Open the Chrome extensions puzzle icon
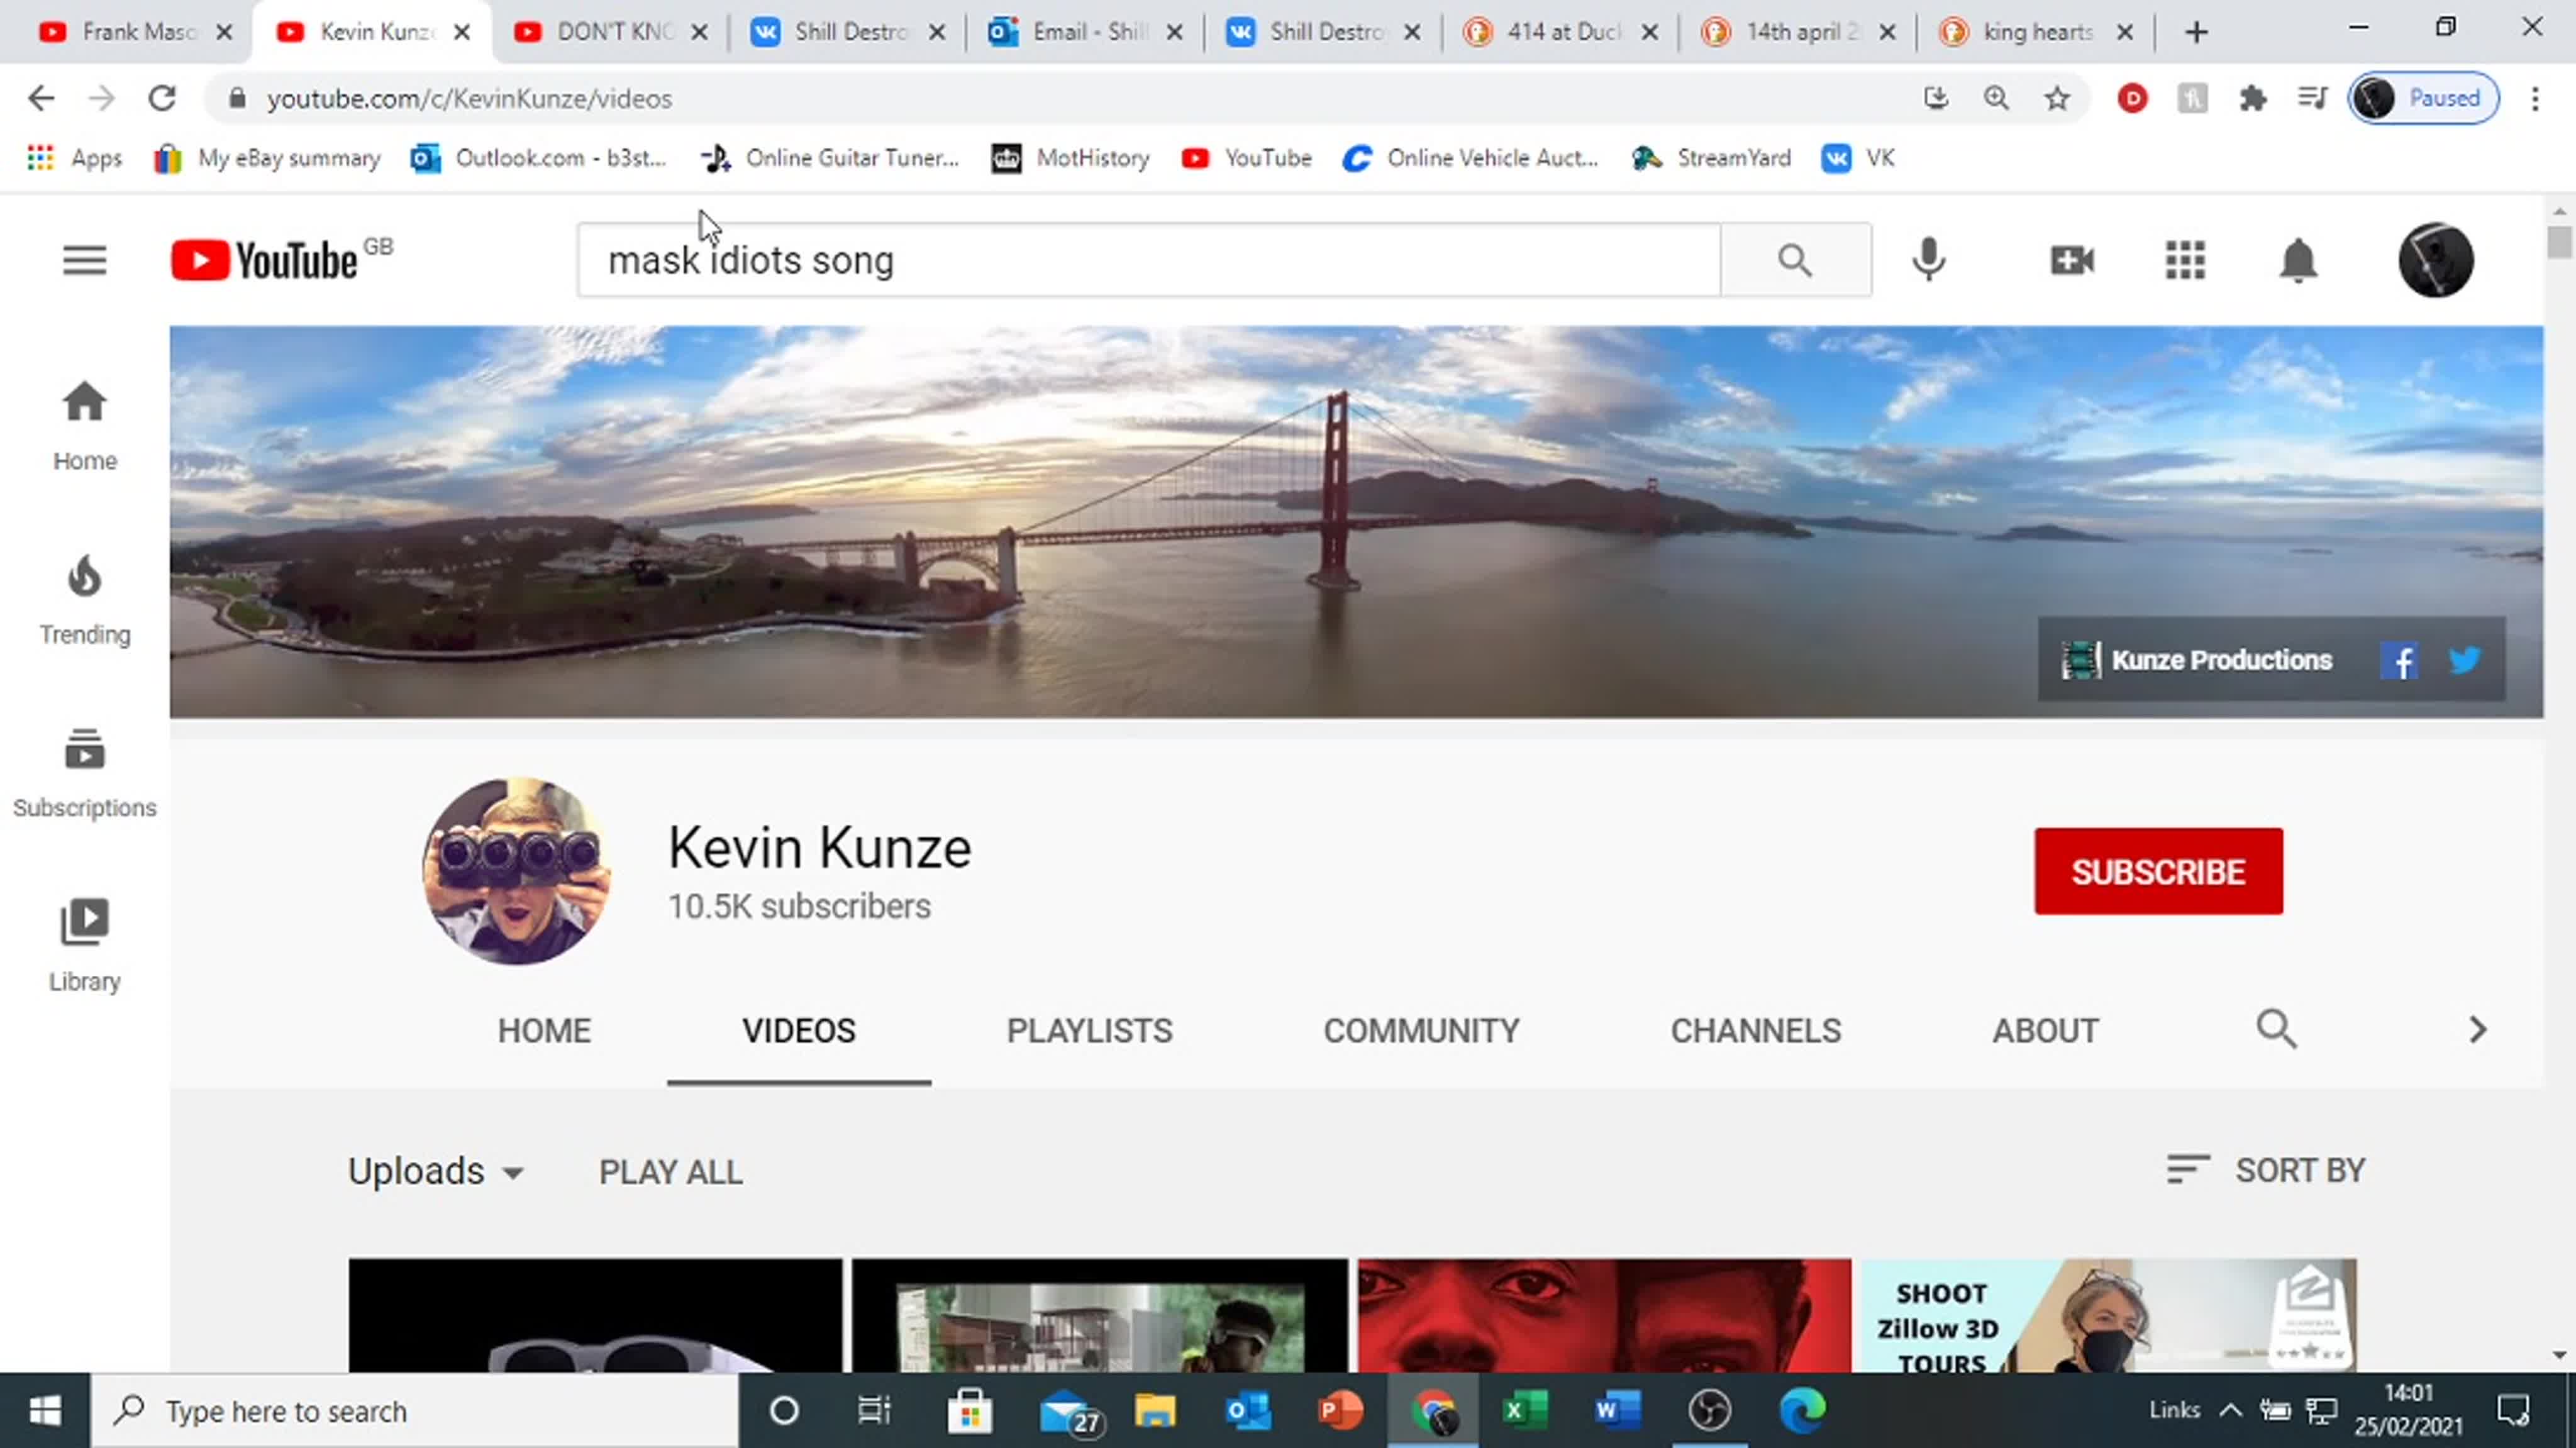2576x1448 pixels. (2252, 98)
